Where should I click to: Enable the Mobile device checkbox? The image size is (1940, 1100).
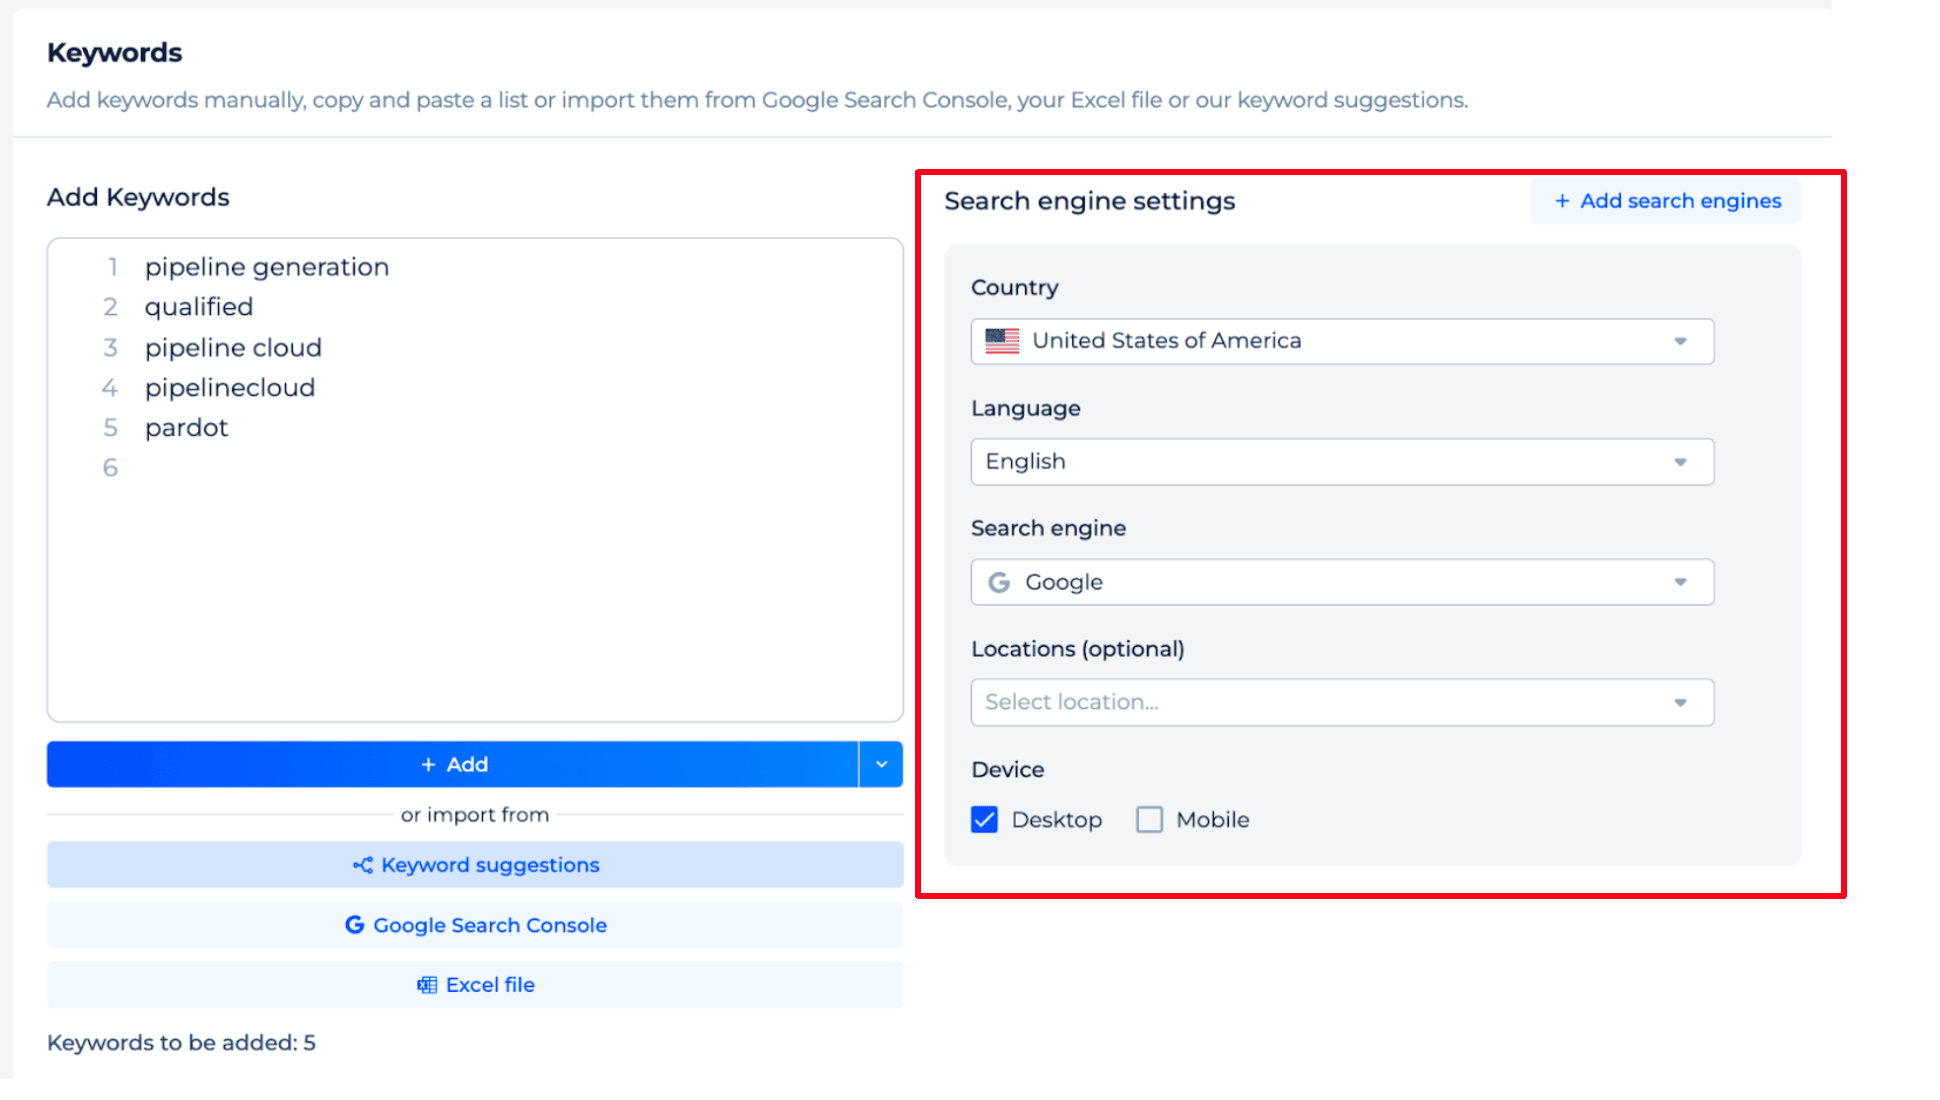point(1149,819)
